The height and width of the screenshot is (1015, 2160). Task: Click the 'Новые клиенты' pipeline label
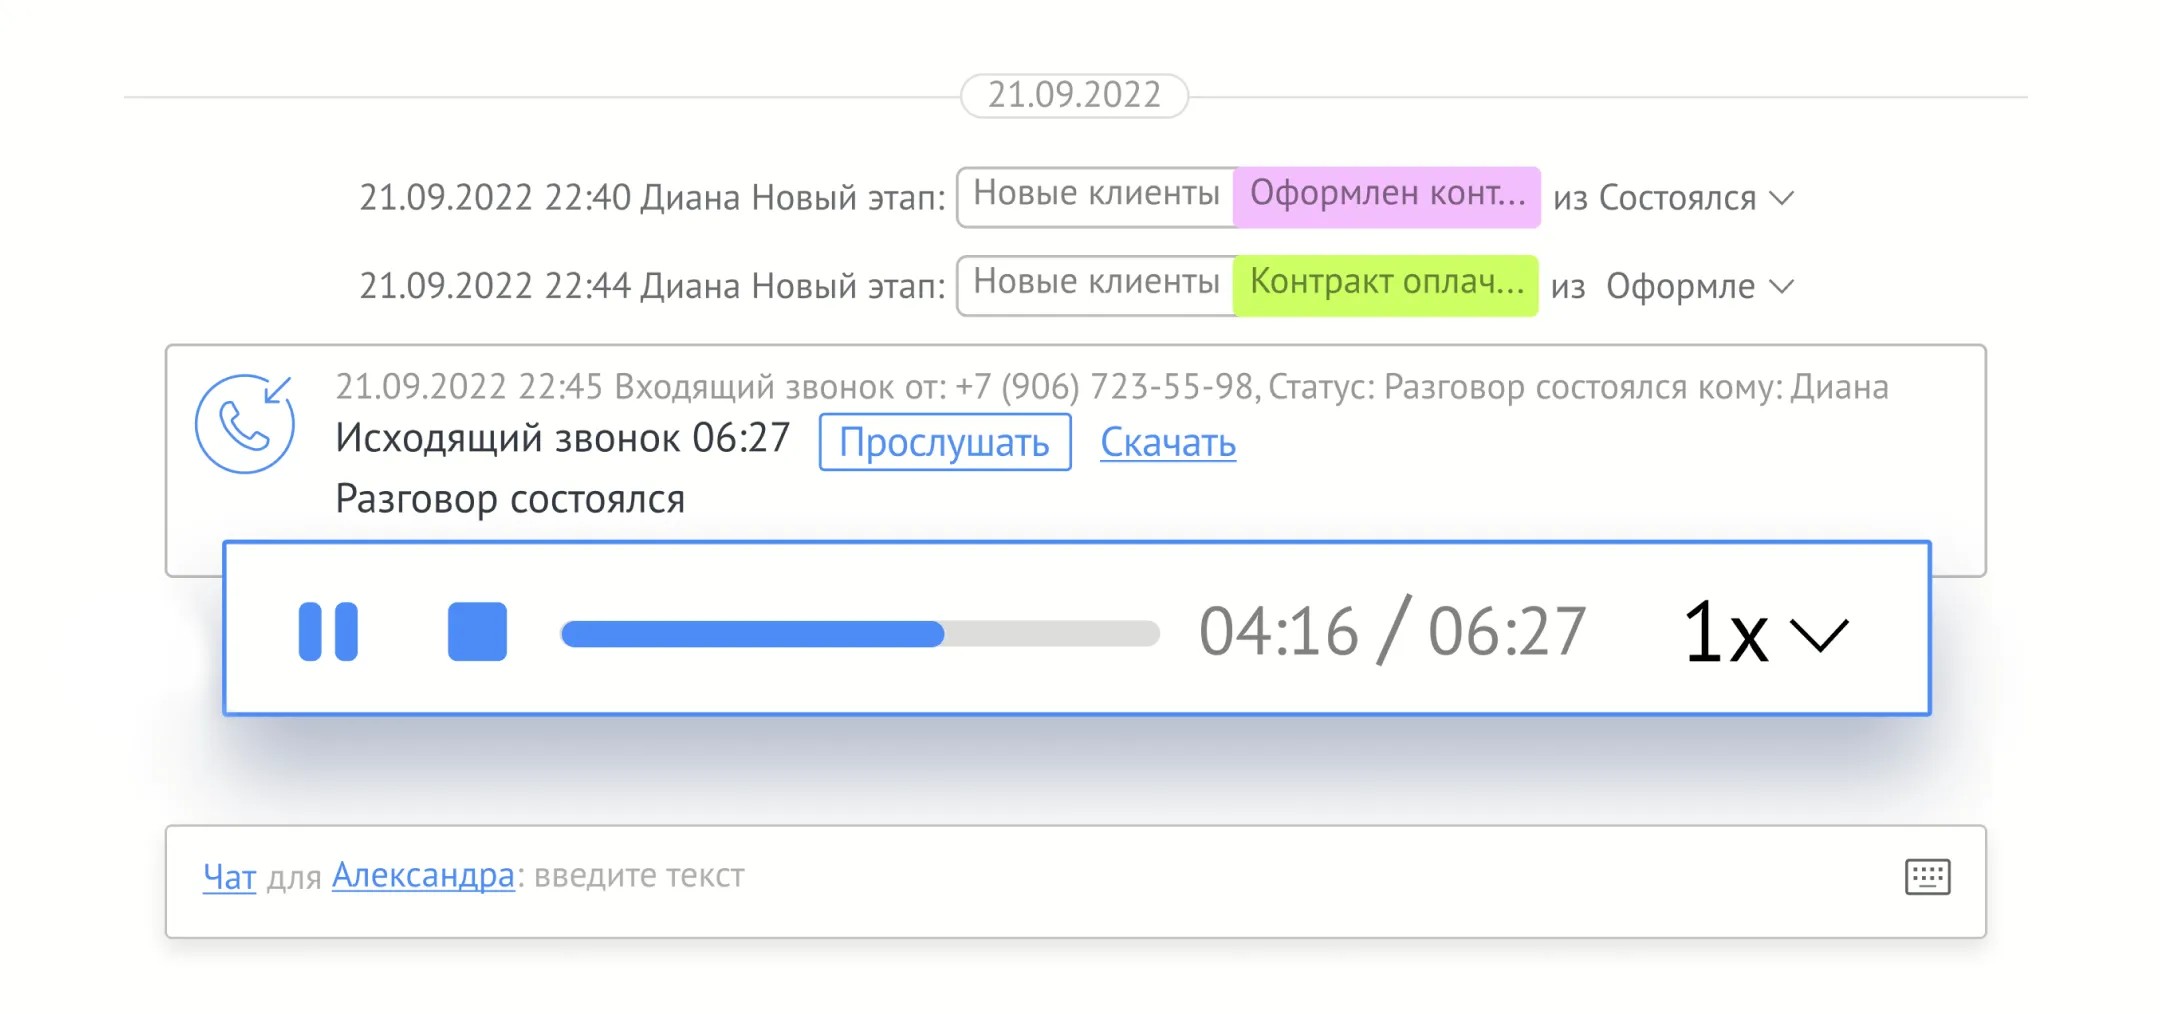pyautogui.click(x=1097, y=195)
